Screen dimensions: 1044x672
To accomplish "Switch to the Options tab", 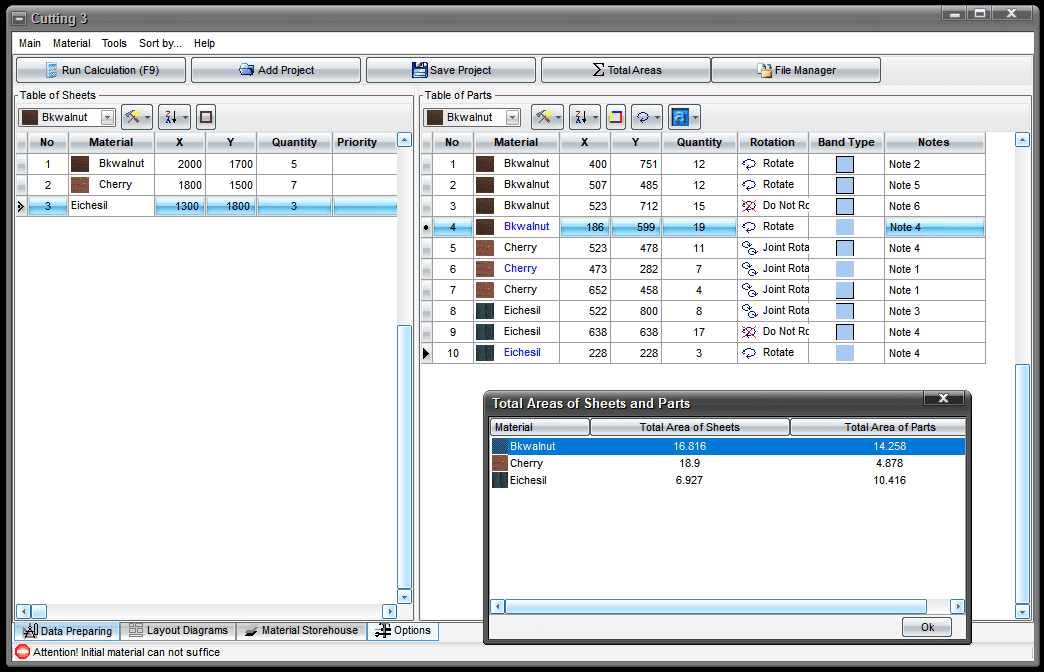I will (x=403, y=630).
